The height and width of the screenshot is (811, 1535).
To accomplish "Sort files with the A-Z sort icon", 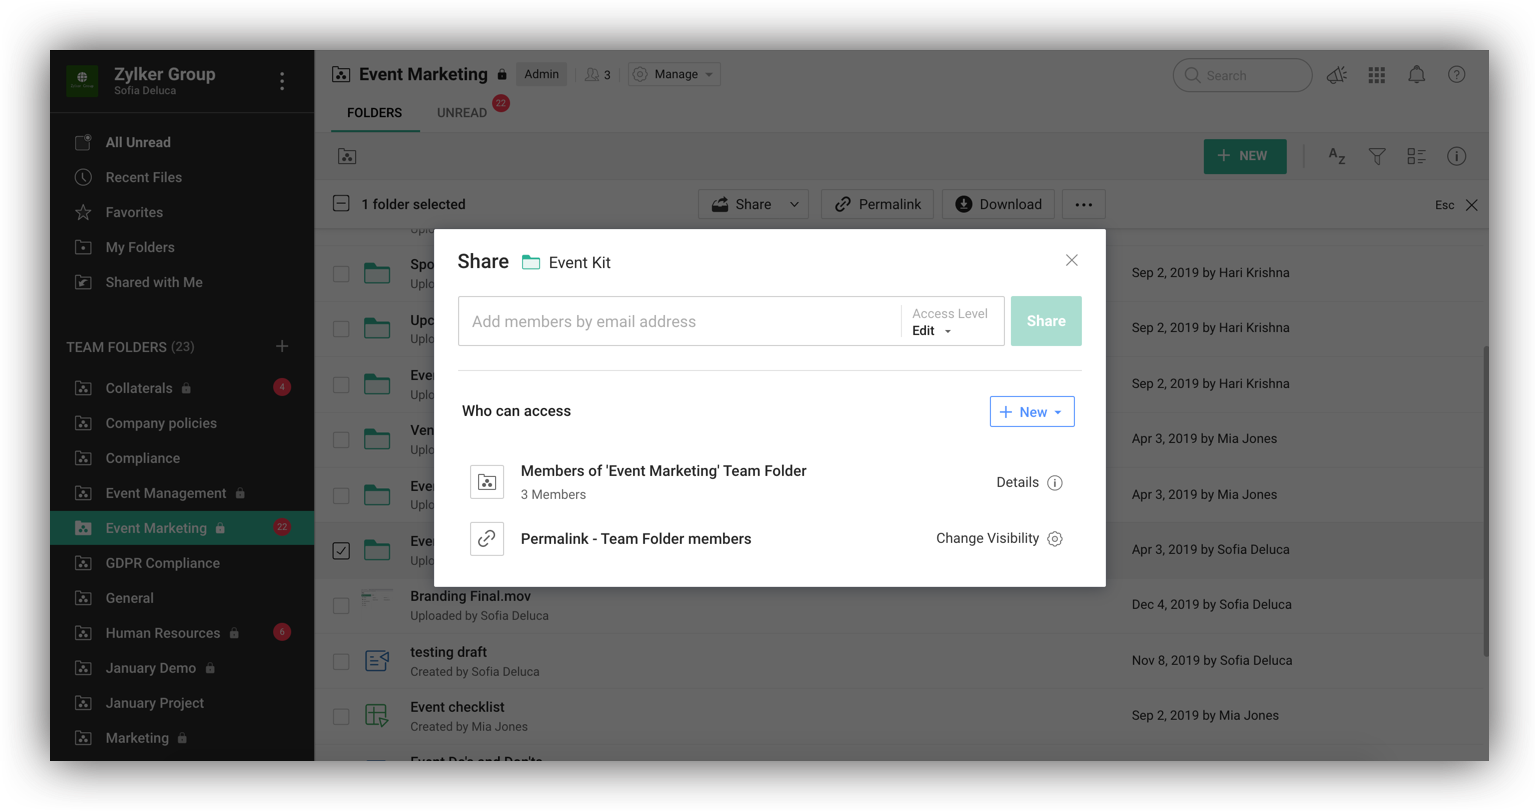I will [1336, 156].
